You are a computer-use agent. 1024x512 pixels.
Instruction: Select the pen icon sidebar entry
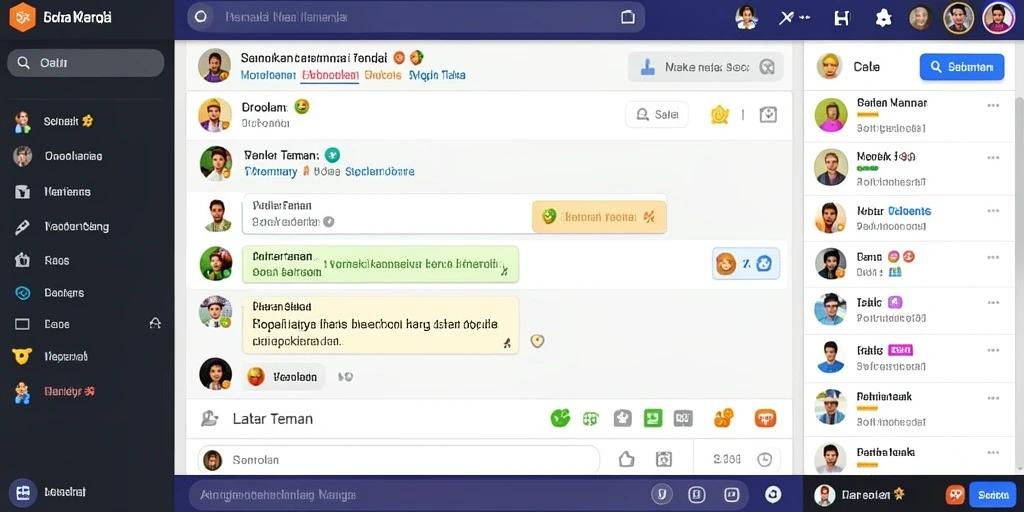tap(22, 227)
